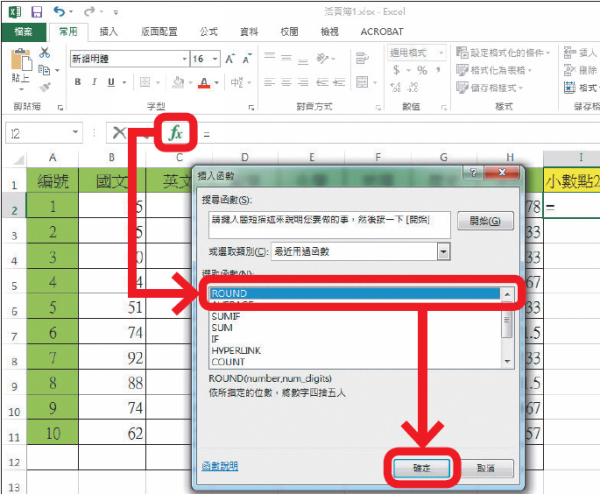Toggle underline formatting
The image size is (600, 494).
click(x=111, y=82)
